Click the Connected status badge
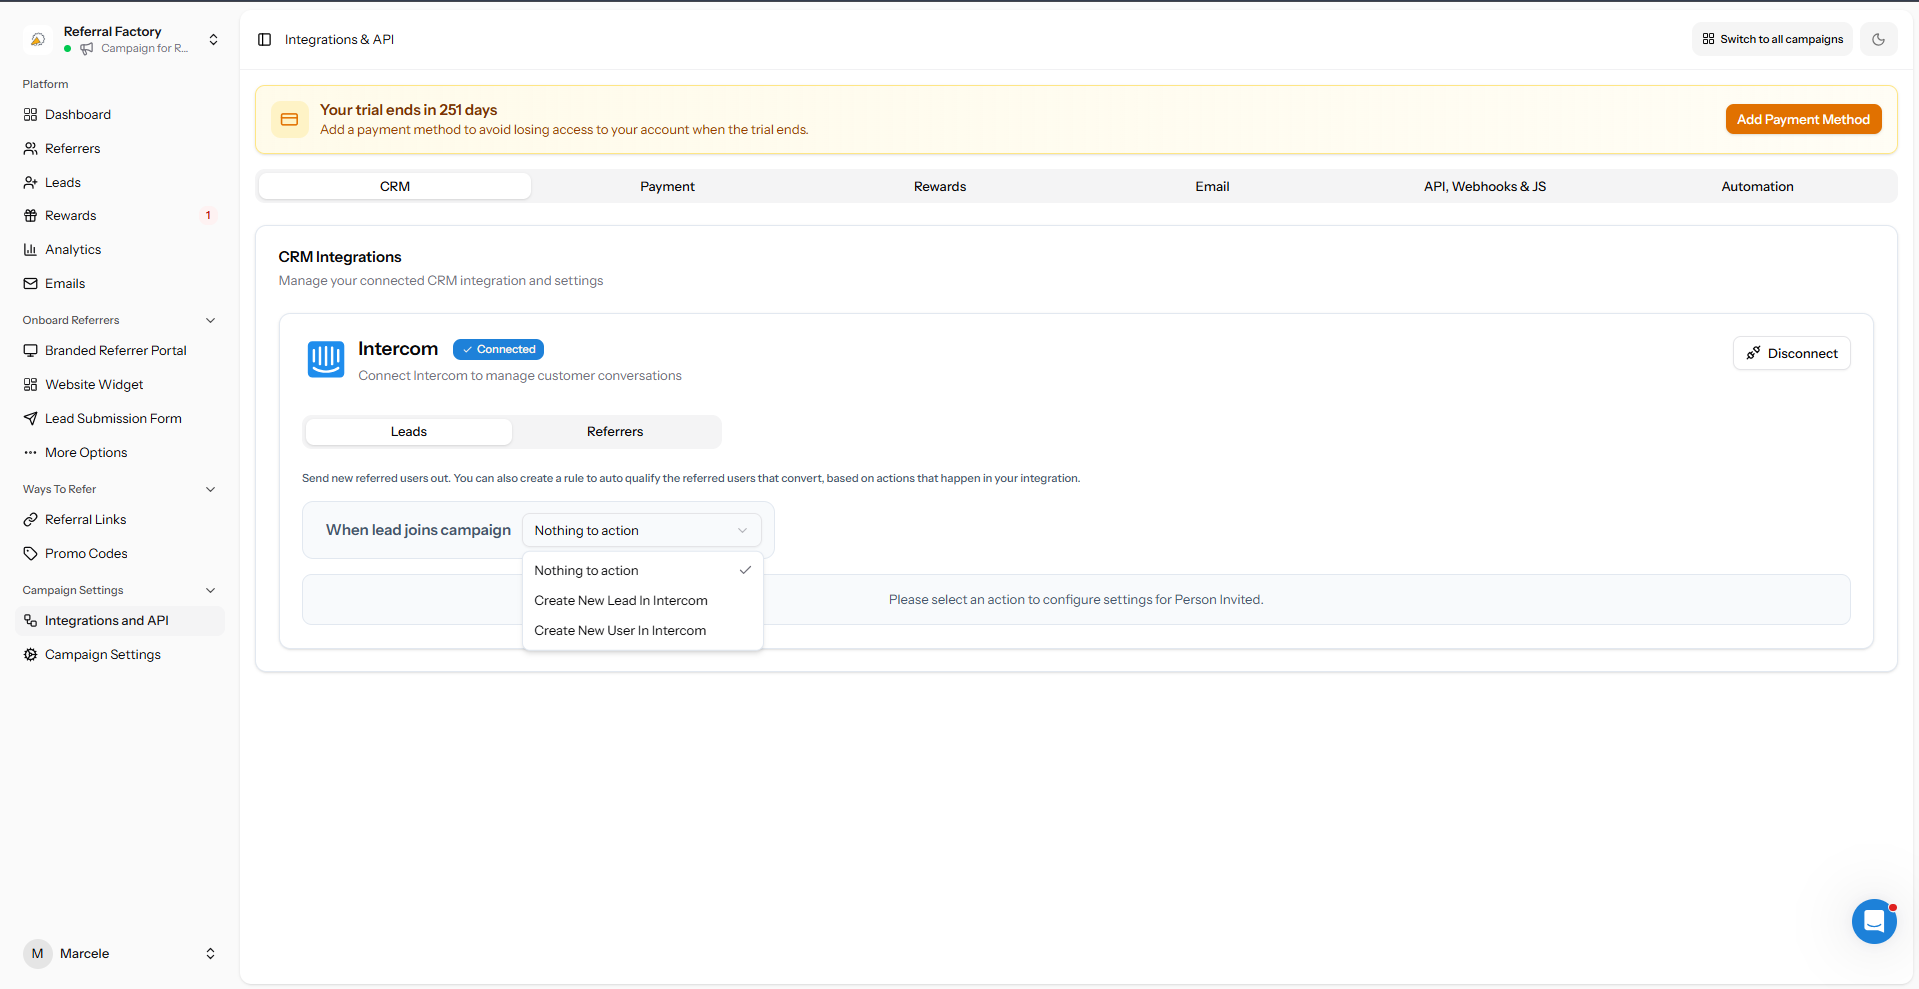 point(498,350)
